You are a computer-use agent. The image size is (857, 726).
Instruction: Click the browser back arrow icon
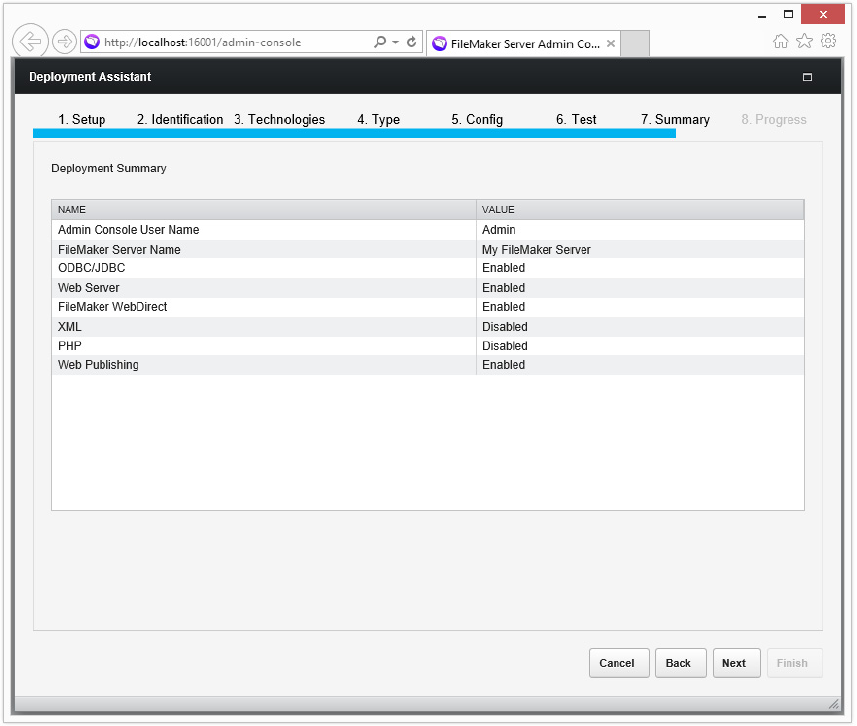click(31, 42)
